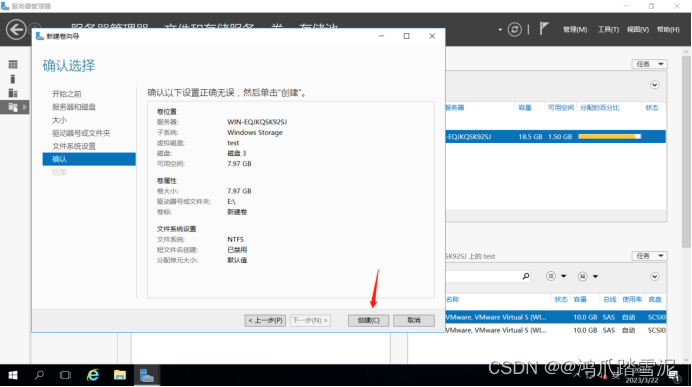Minimize the new volume wizard window
The height and width of the screenshot is (387, 692).
point(381,36)
